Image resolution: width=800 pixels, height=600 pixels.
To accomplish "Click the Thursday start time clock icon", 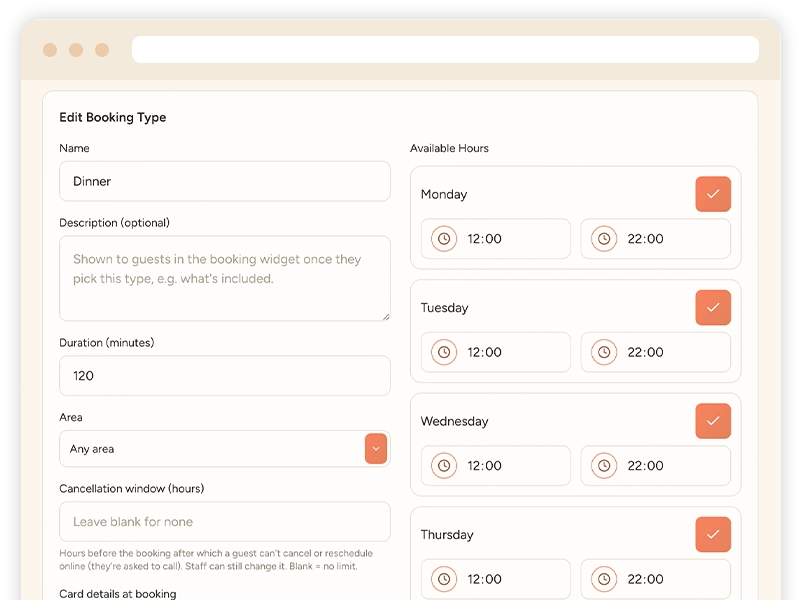I will click(444, 579).
